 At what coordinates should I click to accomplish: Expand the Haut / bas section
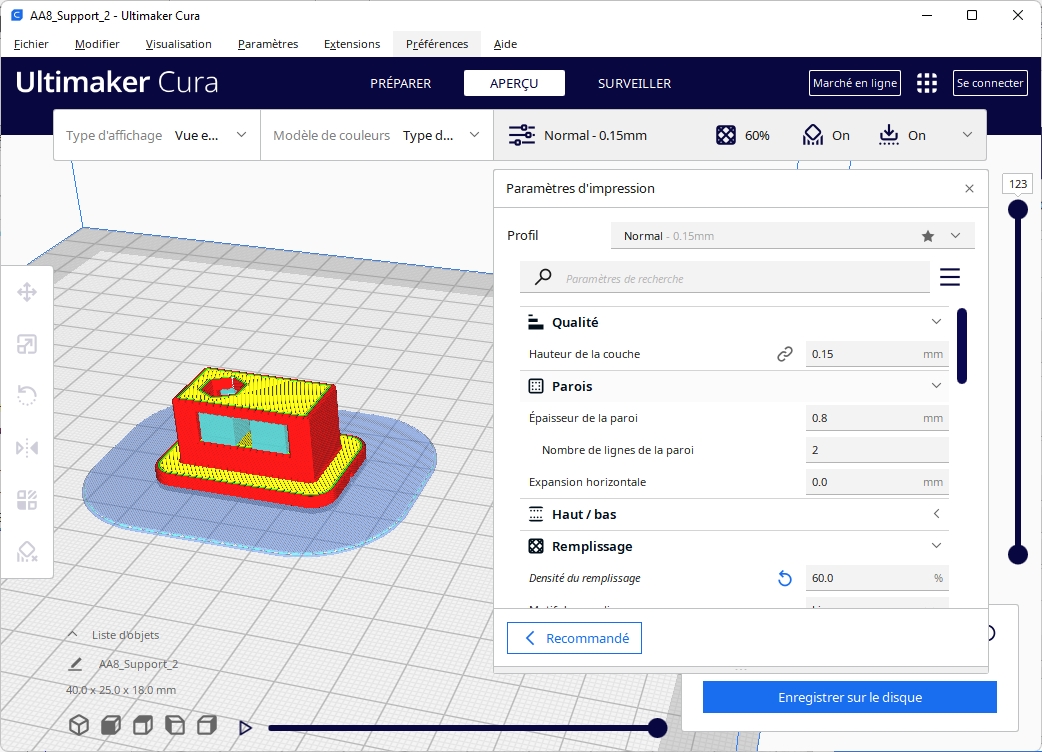pyautogui.click(x=936, y=514)
